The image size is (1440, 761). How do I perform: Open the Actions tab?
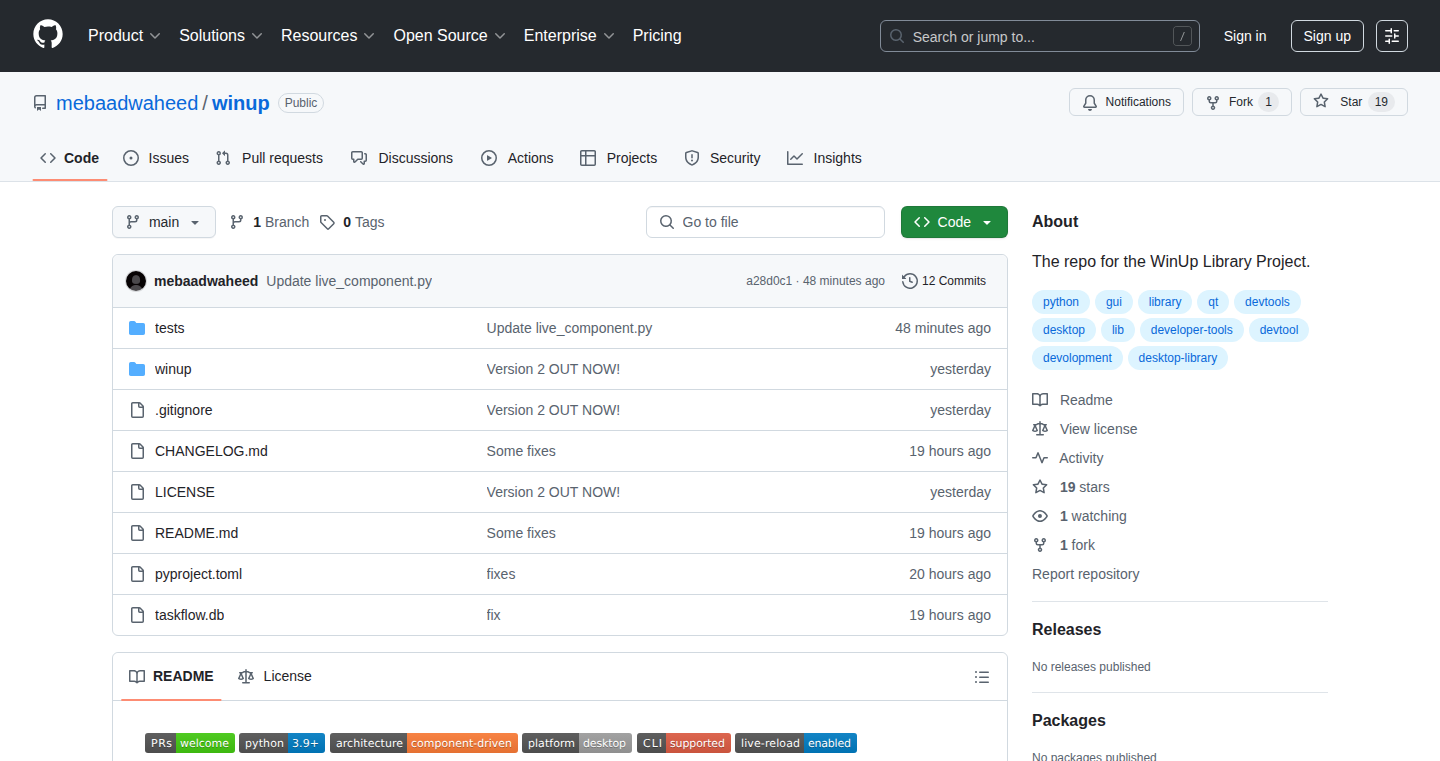pyautogui.click(x=517, y=158)
